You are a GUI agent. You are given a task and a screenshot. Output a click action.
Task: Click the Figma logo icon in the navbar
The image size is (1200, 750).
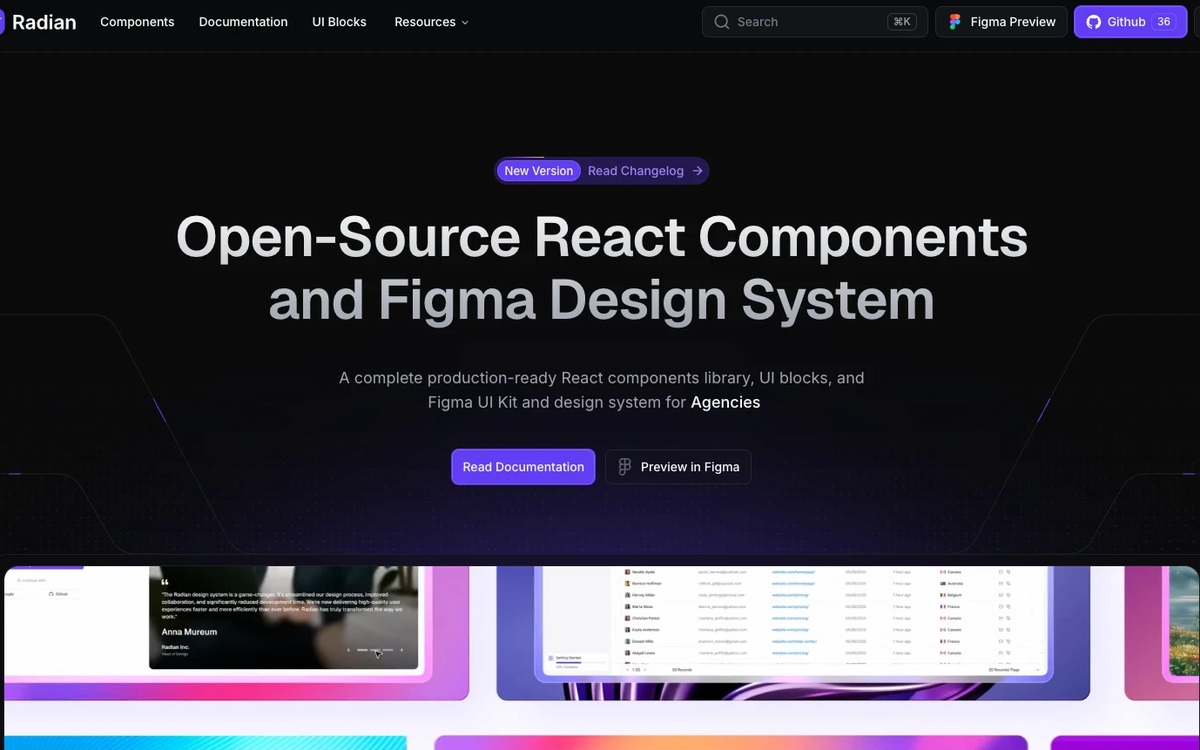point(955,22)
